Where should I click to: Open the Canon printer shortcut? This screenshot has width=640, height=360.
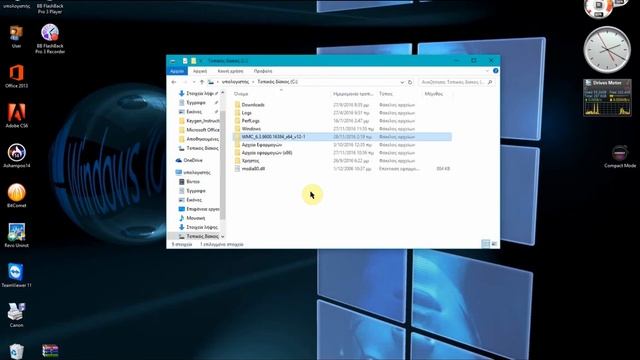[x=16, y=315]
